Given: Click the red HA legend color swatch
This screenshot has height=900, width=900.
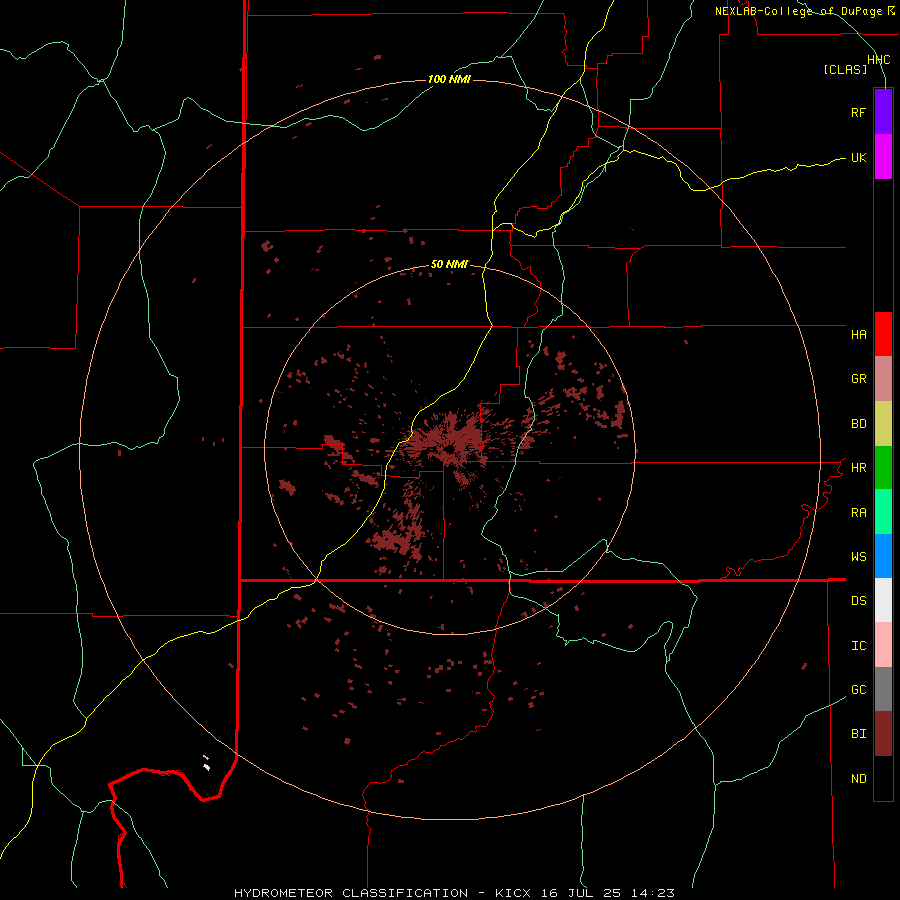Looking at the screenshot, I should tap(883, 334).
